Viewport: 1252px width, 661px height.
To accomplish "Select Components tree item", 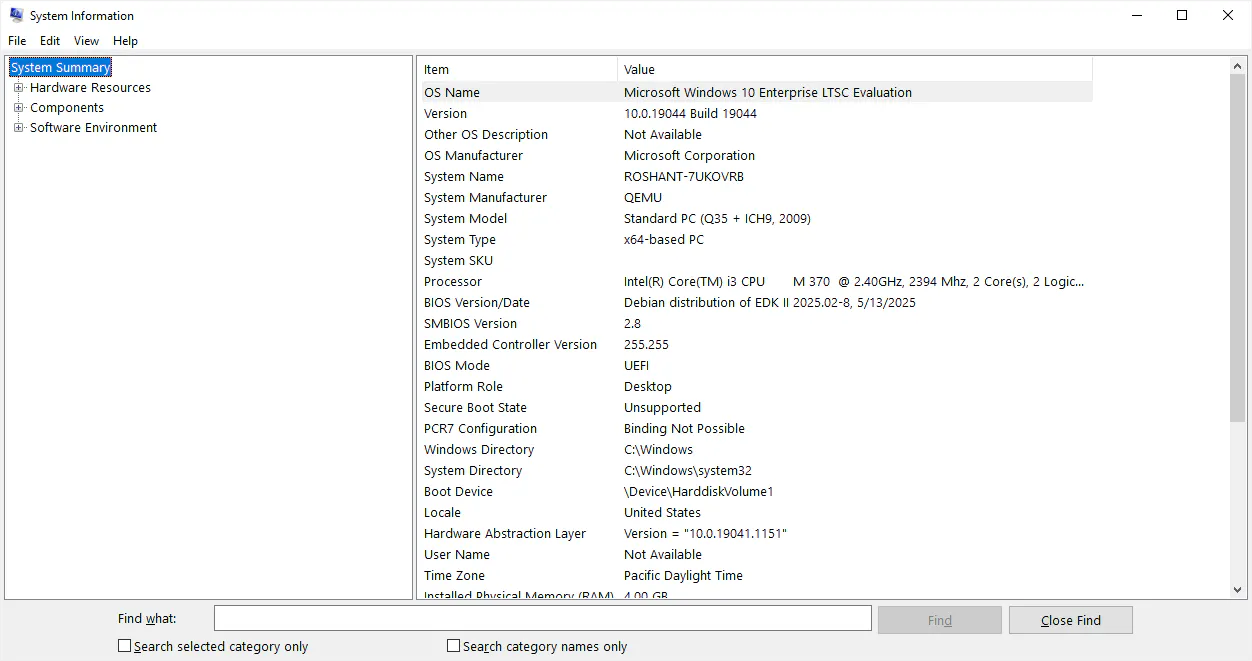I will [67, 107].
